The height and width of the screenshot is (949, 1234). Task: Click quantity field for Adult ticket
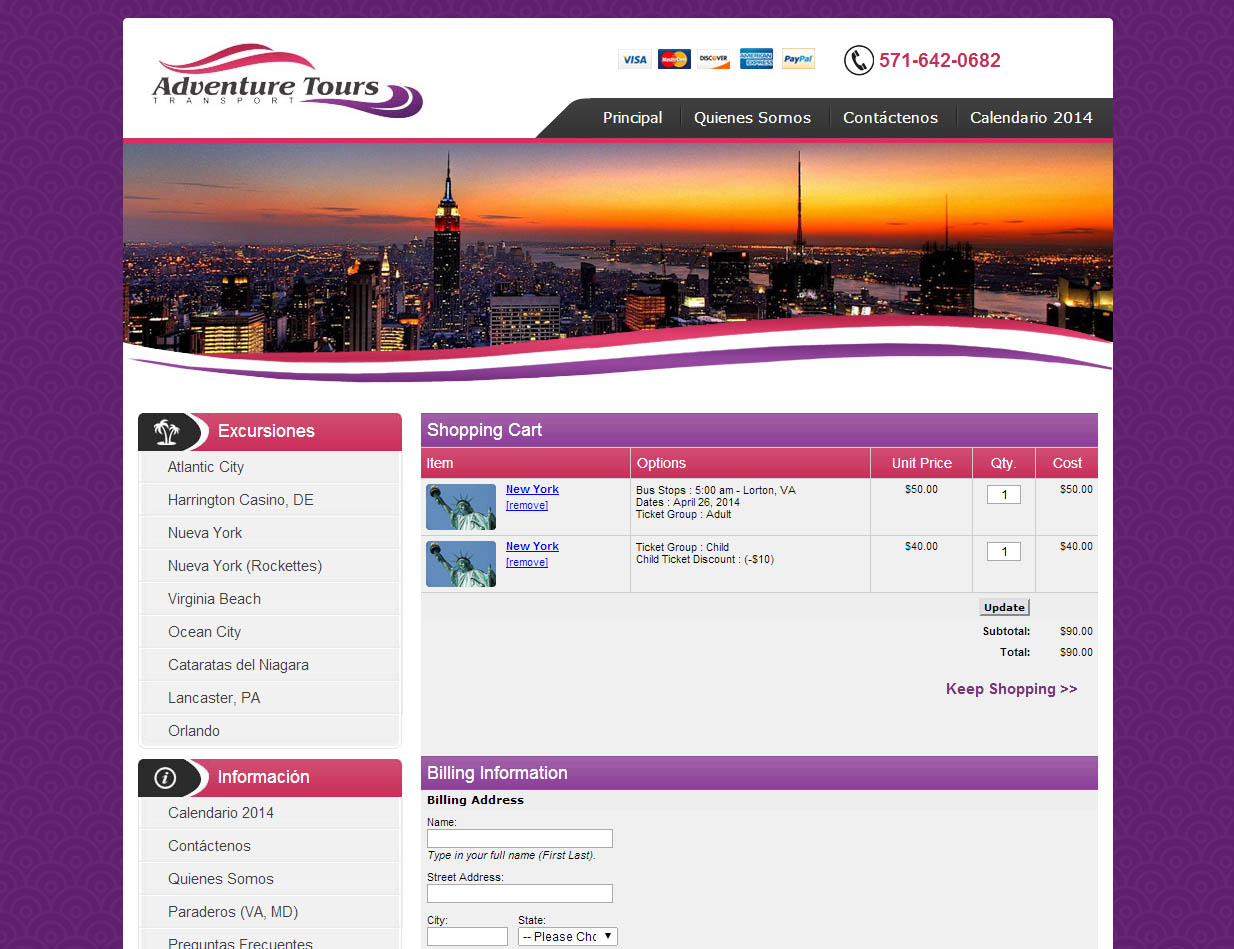(1003, 495)
